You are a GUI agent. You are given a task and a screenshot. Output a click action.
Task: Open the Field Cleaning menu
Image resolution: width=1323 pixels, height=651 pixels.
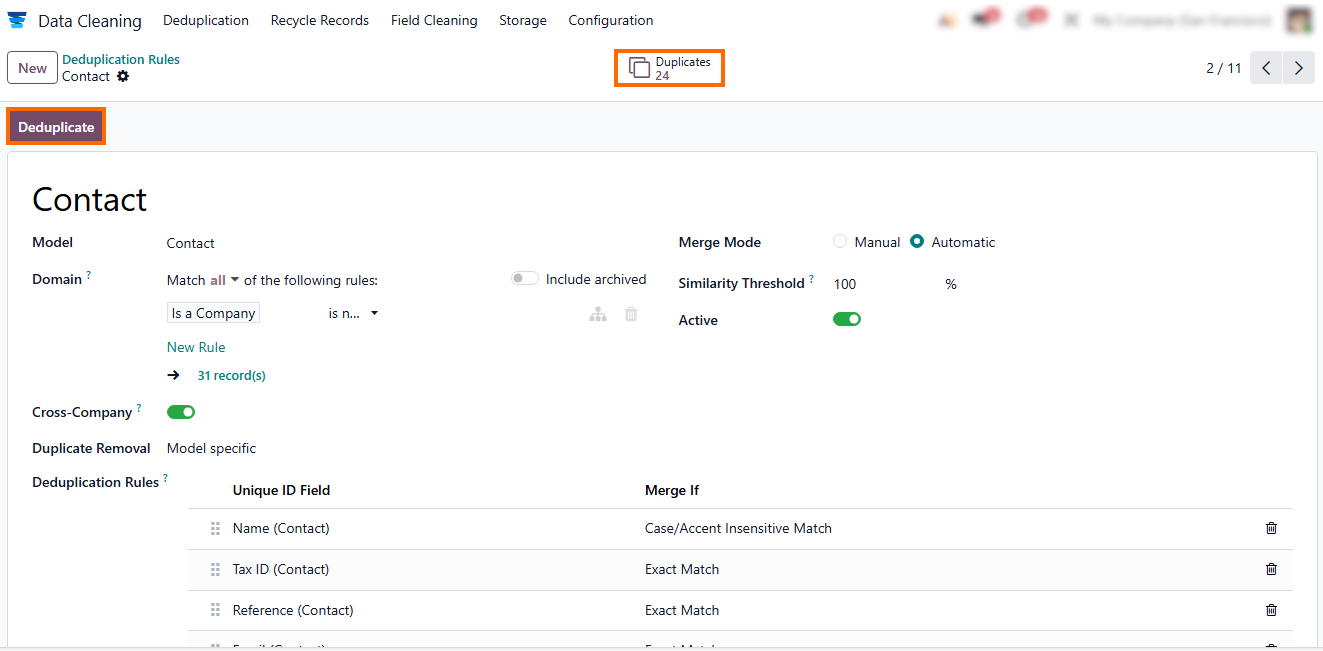(x=434, y=20)
